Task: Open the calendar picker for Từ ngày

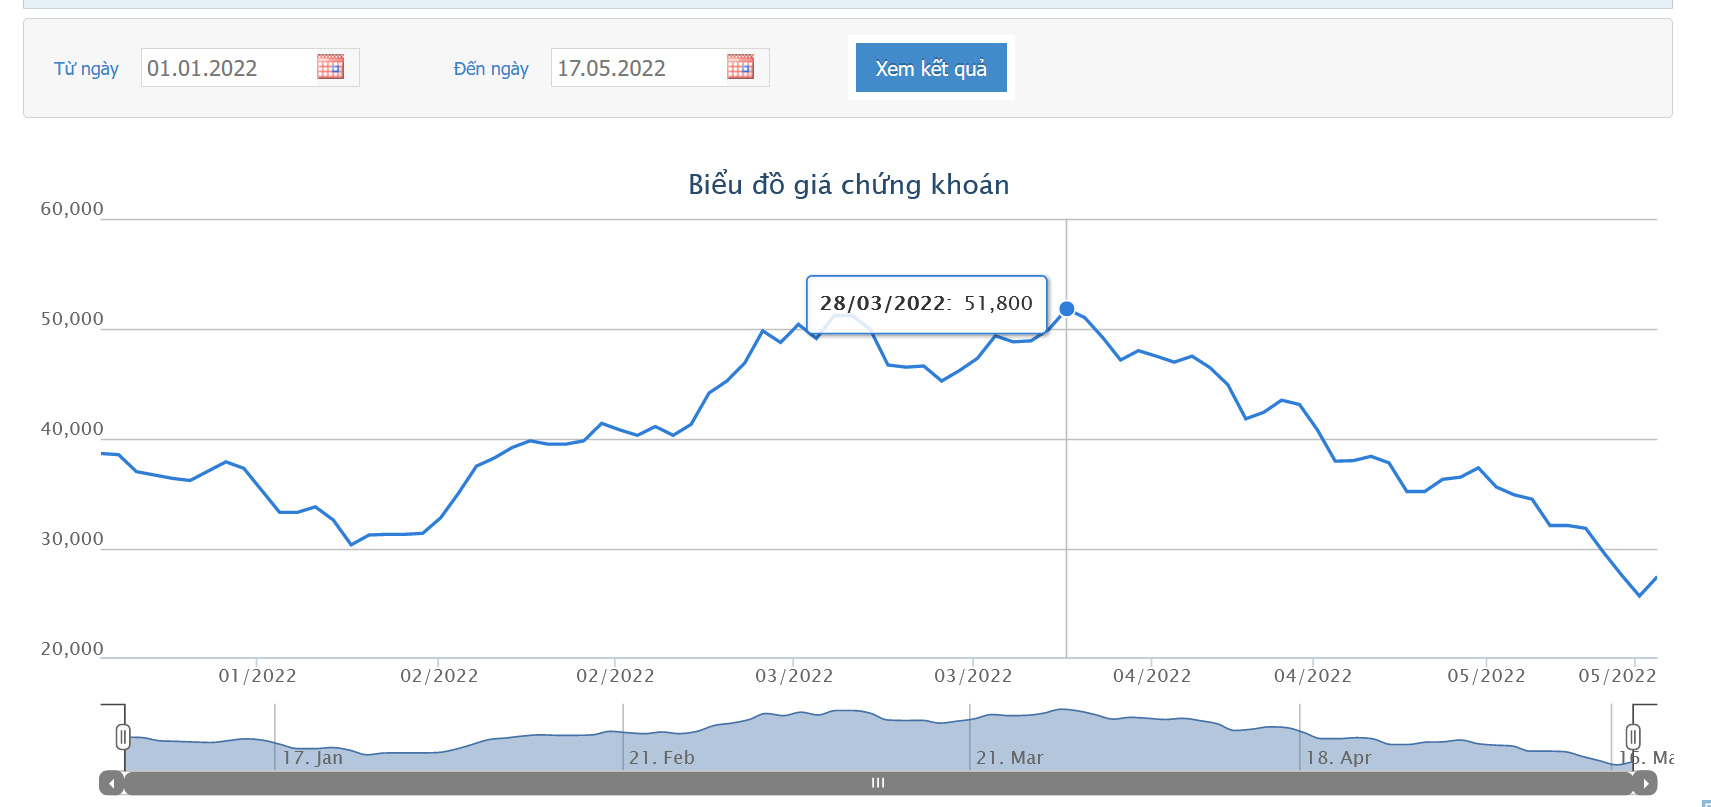Action: pyautogui.click(x=330, y=67)
